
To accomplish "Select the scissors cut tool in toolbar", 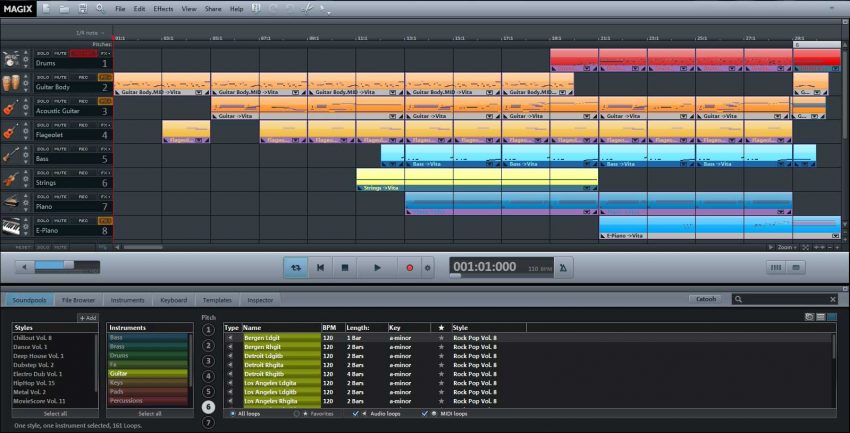I will 307,8.
